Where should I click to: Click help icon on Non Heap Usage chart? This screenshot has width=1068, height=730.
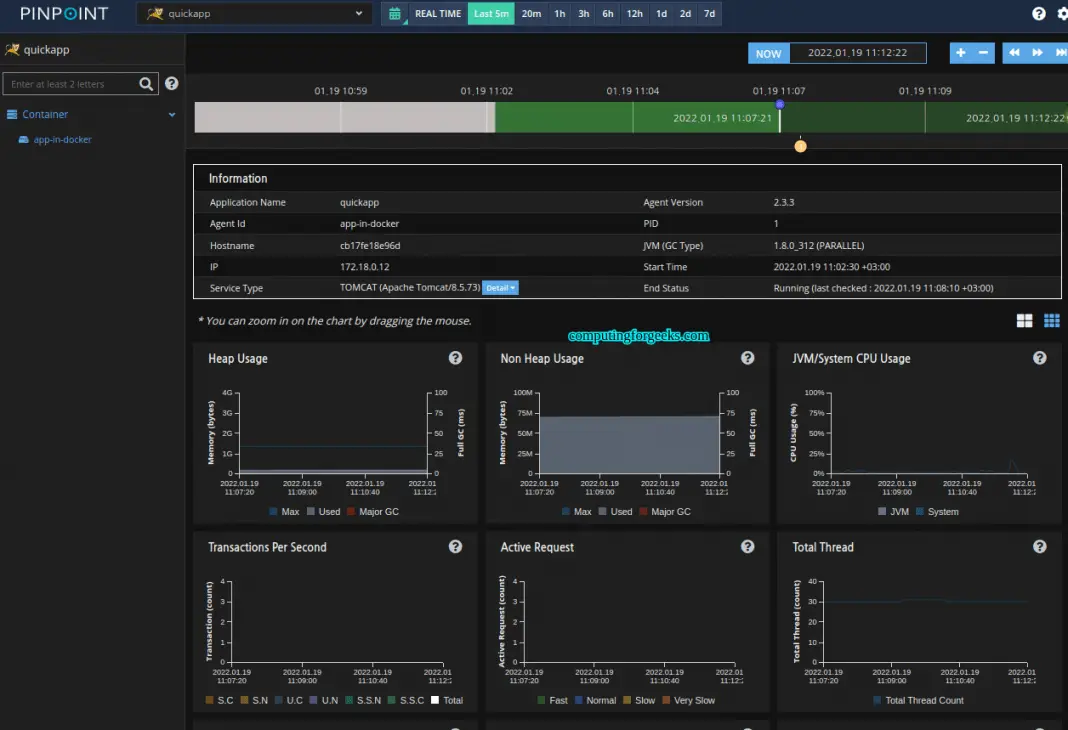(747, 358)
